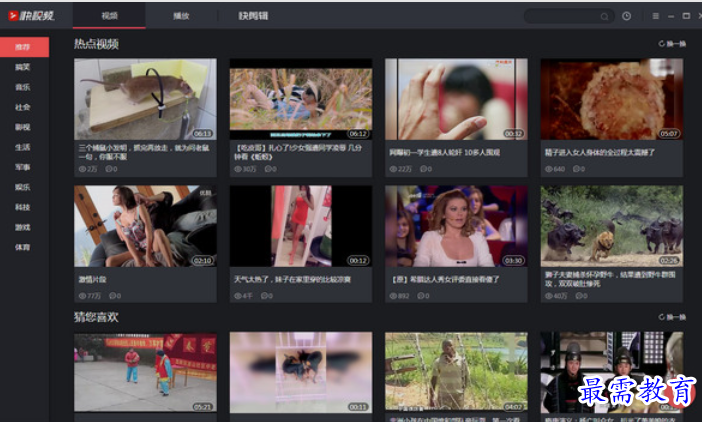Click the 科技 category link

(x=22, y=207)
